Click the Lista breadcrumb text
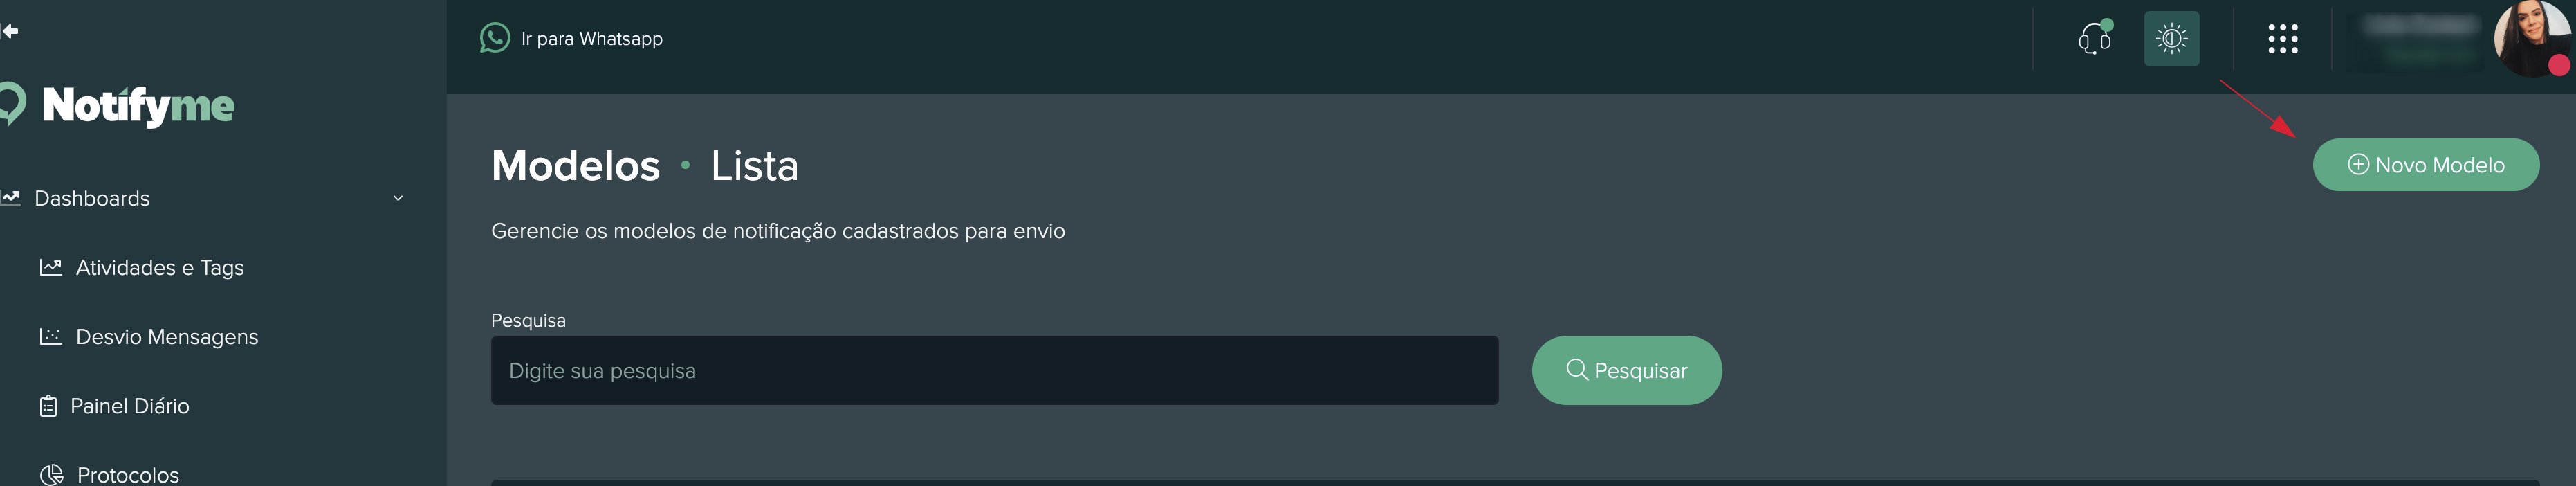2576x486 pixels. tap(754, 165)
